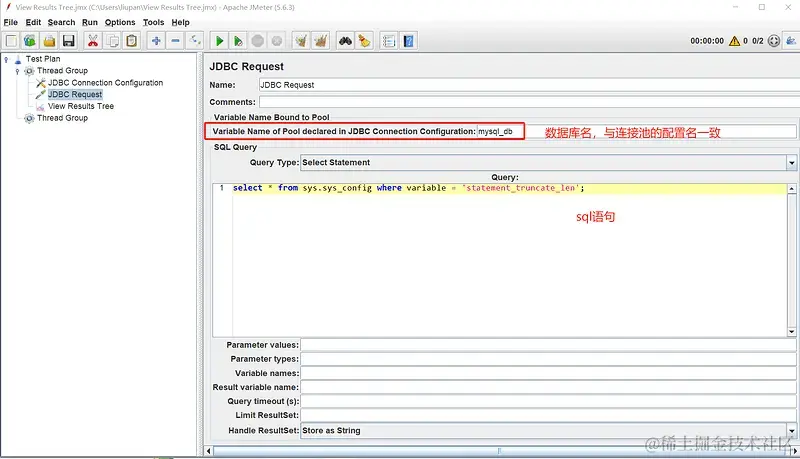The width and height of the screenshot is (800, 459).
Task: Open the Tools menu
Action: [x=153, y=22]
